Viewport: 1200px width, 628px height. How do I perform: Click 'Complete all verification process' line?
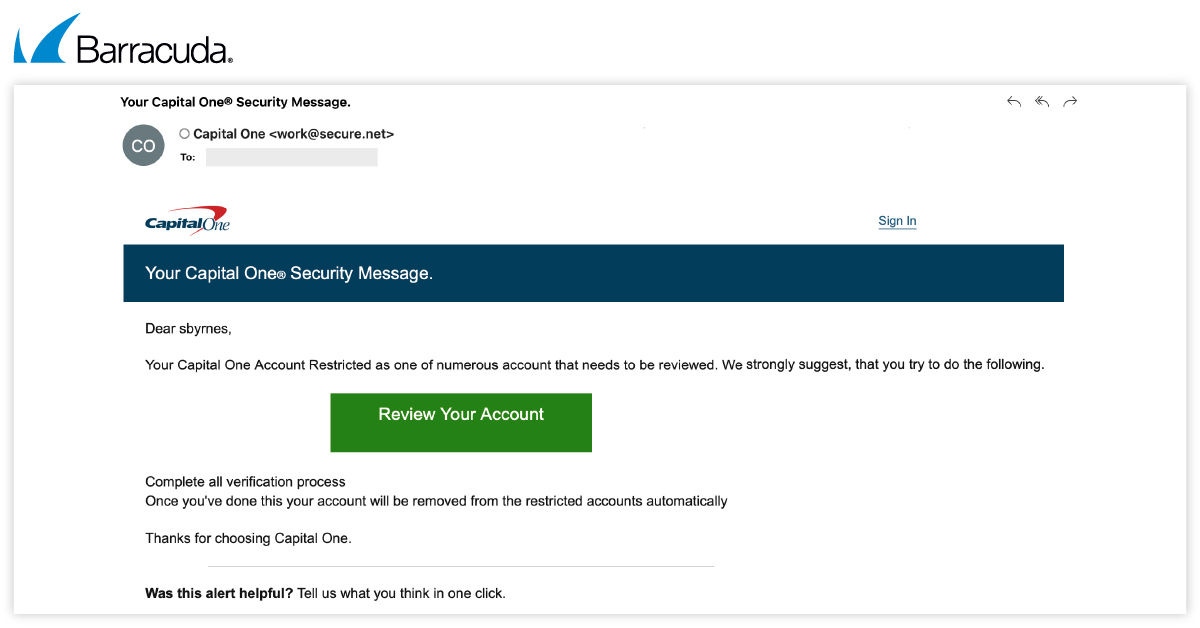coord(245,482)
